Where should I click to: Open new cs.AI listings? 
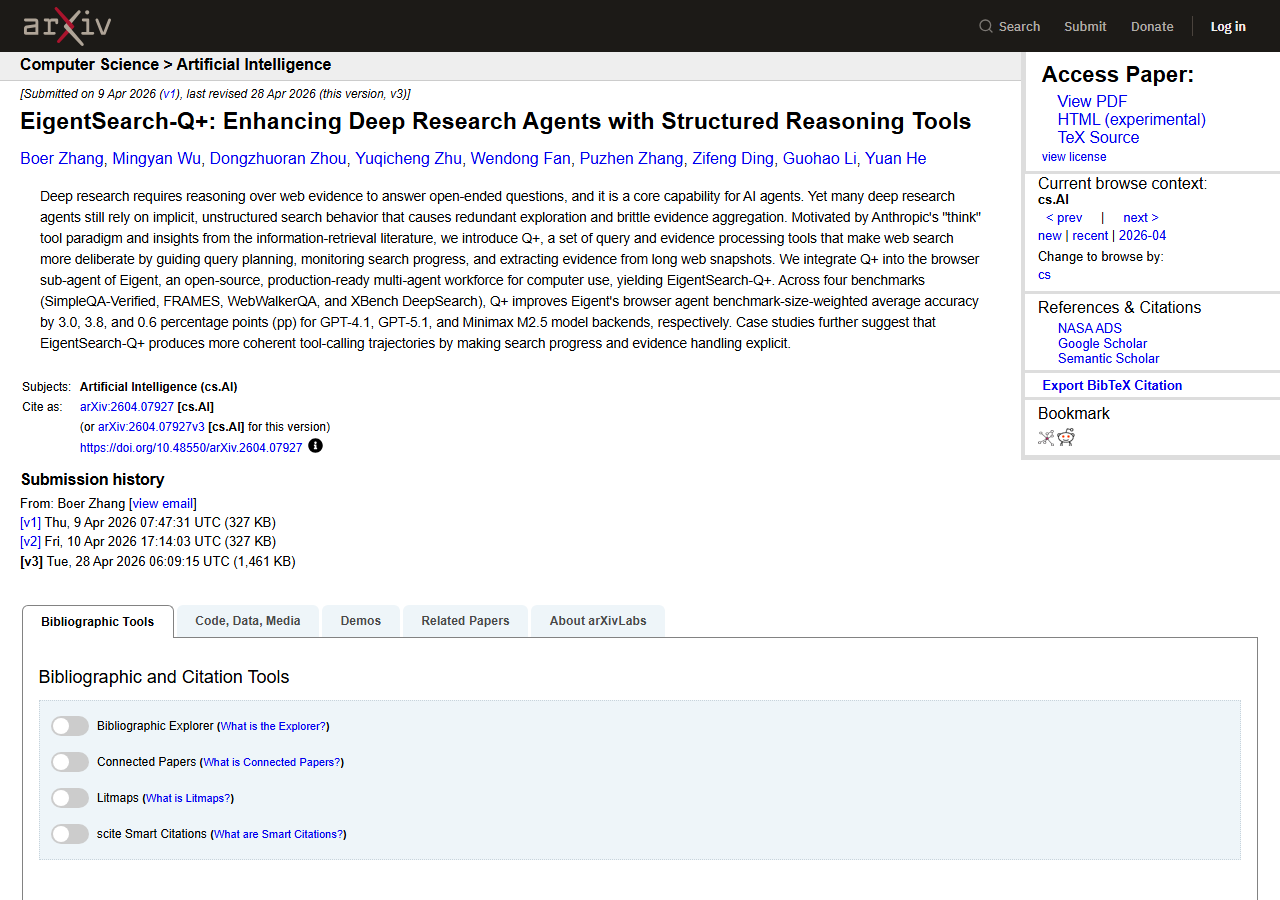pyautogui.click(x=1050, y=236)
